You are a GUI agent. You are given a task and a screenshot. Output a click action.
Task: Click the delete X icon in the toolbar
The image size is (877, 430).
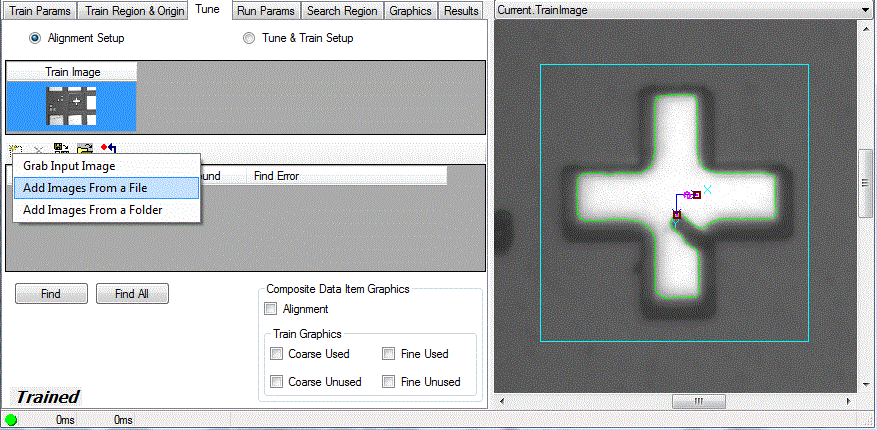(38, 149)
